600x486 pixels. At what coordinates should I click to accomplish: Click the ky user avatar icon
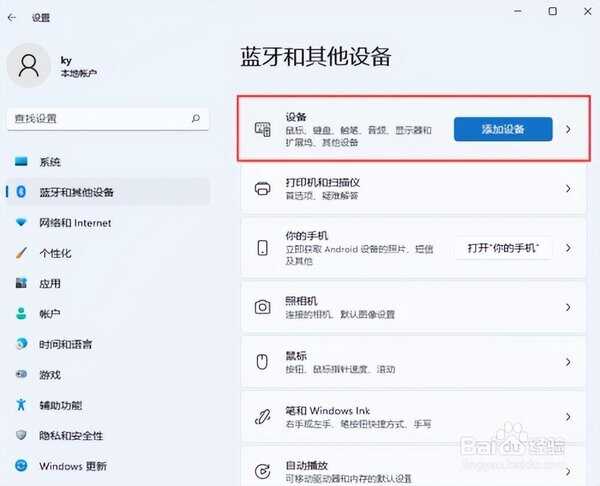(29, 65)
